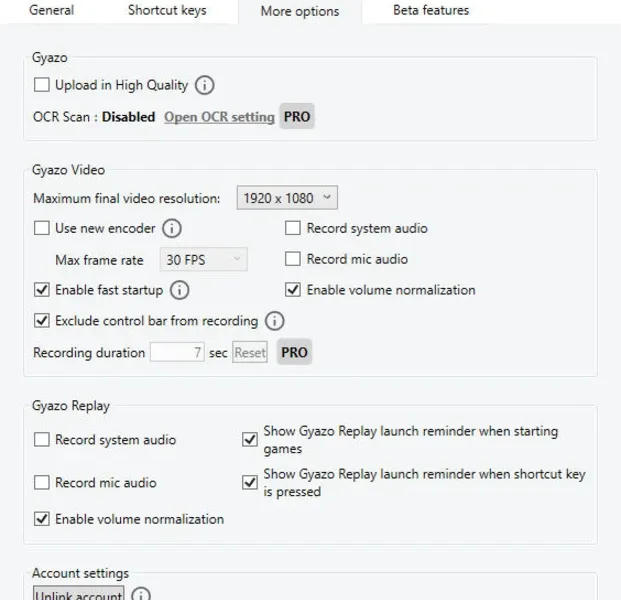This screenshot has height=600, width=621.
Task: Tick Record system audio under Gyazo Video
Action: (x=293, y=228)
